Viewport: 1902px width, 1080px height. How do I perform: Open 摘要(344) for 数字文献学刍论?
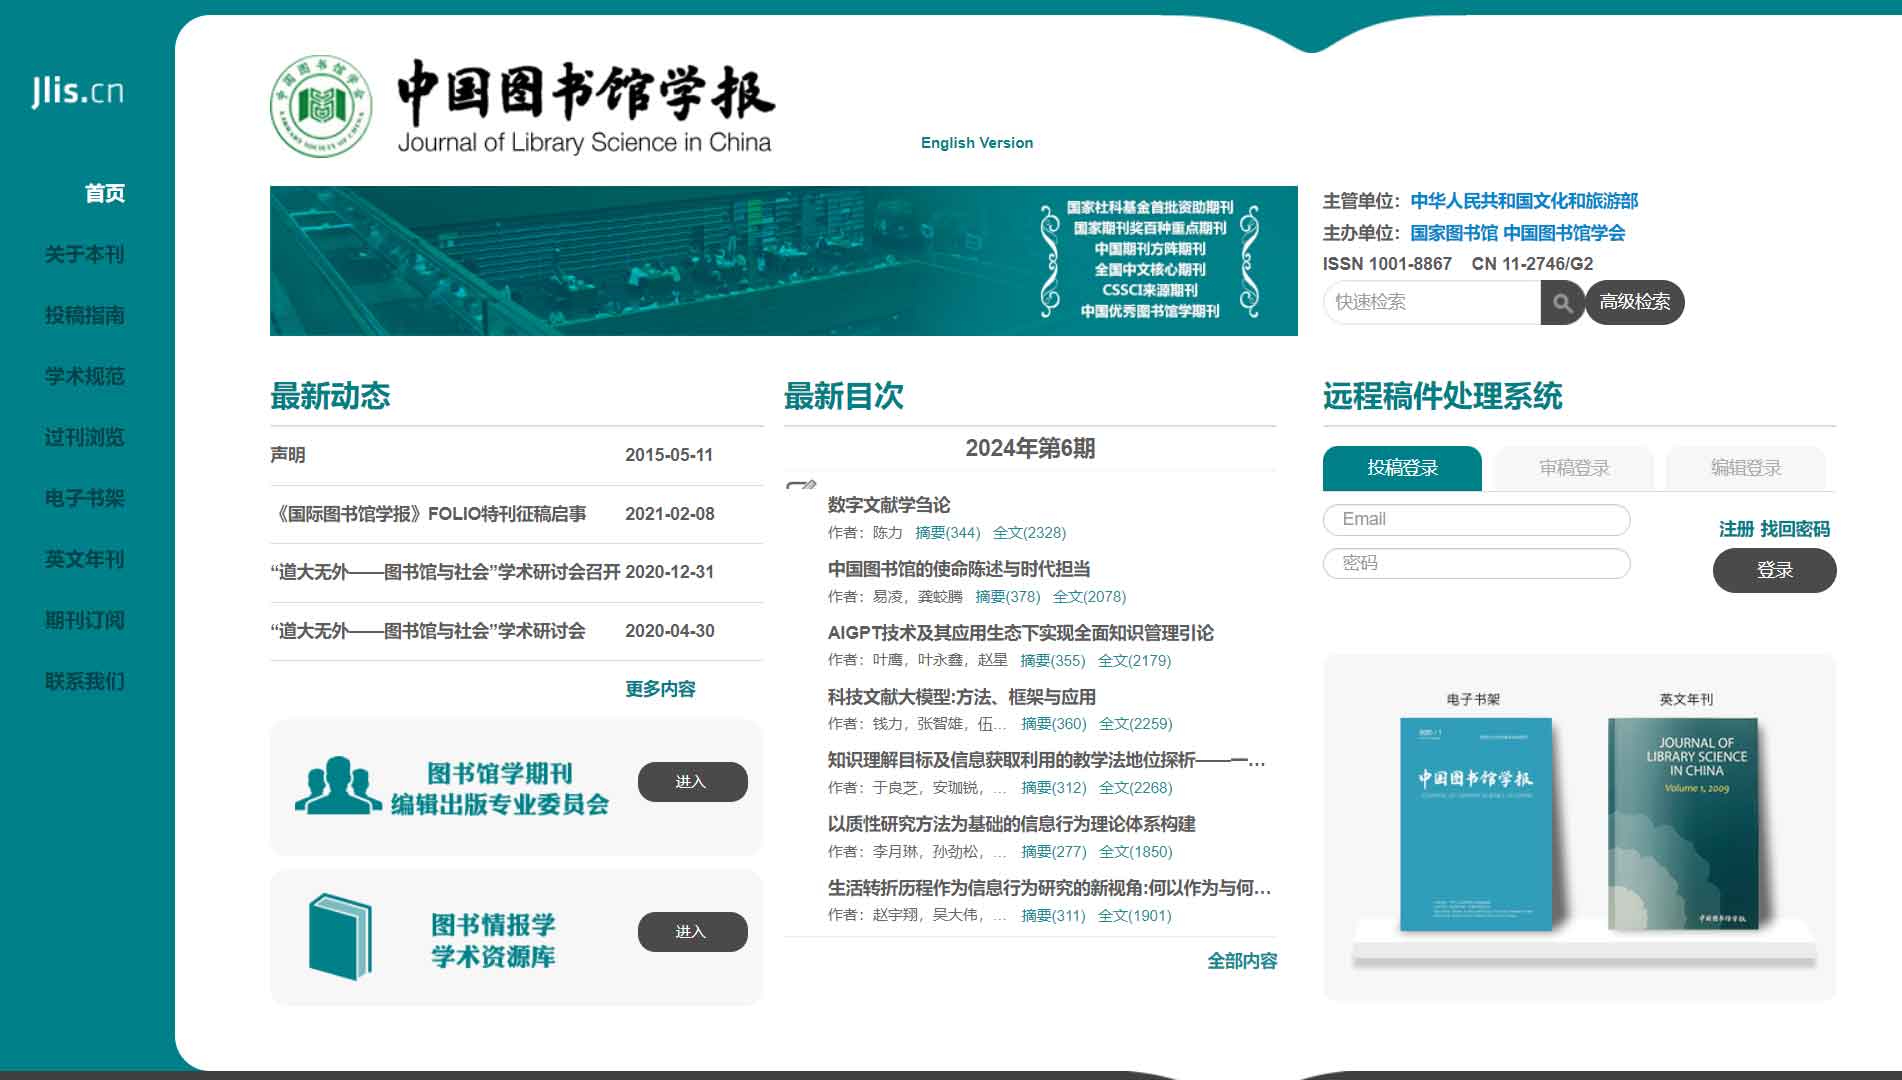[947, 533]
